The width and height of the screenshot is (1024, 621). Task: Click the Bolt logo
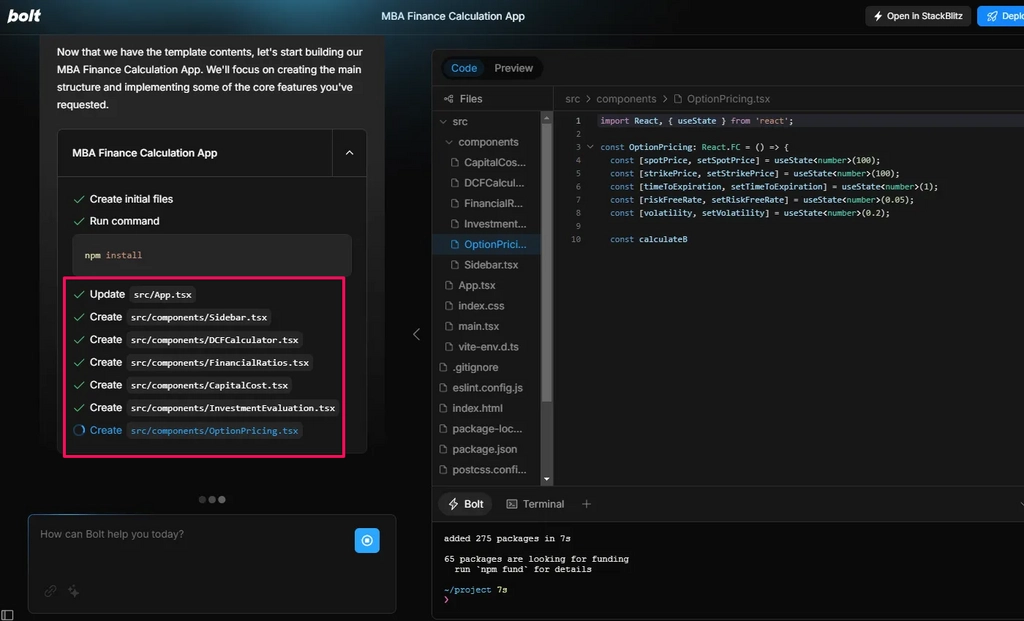[24, 16]
